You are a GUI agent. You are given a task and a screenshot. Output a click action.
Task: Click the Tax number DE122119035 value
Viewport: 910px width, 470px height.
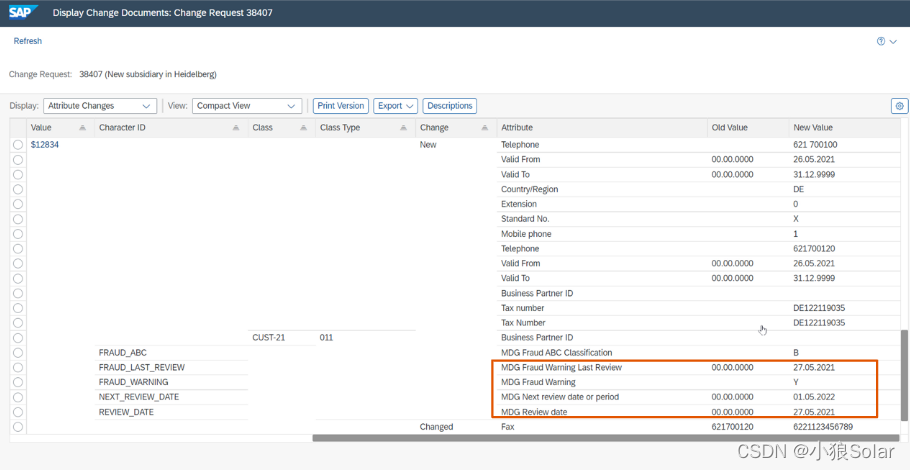coord(819,308)
